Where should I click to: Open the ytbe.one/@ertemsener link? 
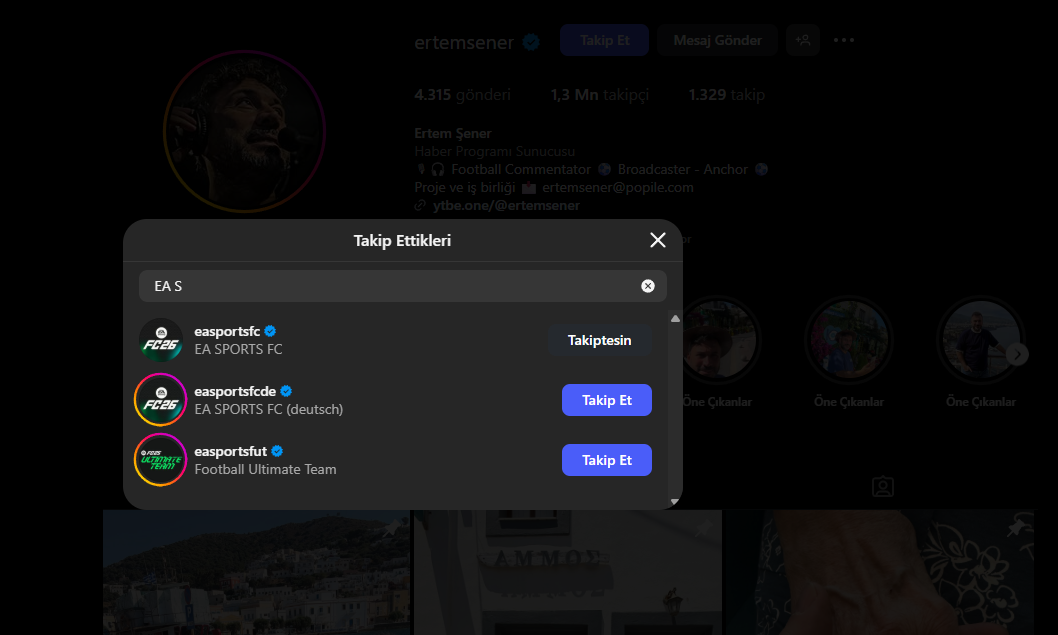tap(506, 206)
